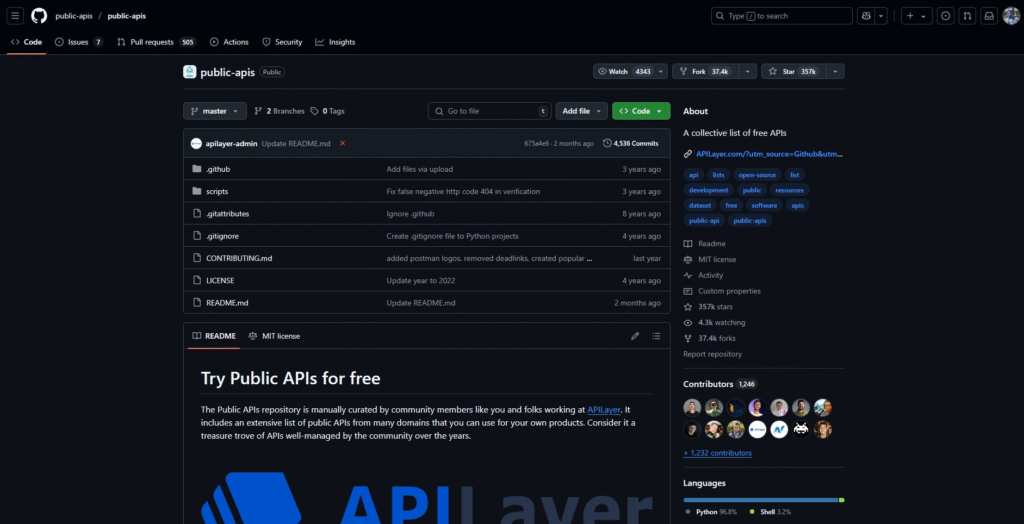Click the GitHub logo home icon
The width and height of the screenshot is (1024, 524).
(39, 16)
